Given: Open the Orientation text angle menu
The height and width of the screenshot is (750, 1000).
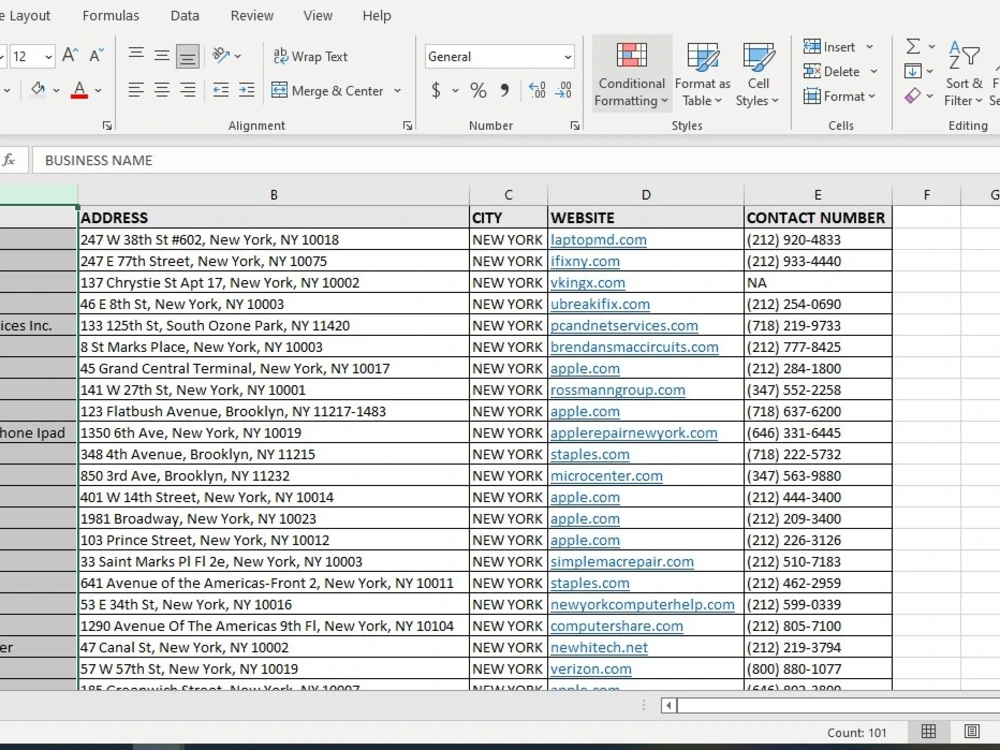Looking at the screenshot, I should [226, 55].
